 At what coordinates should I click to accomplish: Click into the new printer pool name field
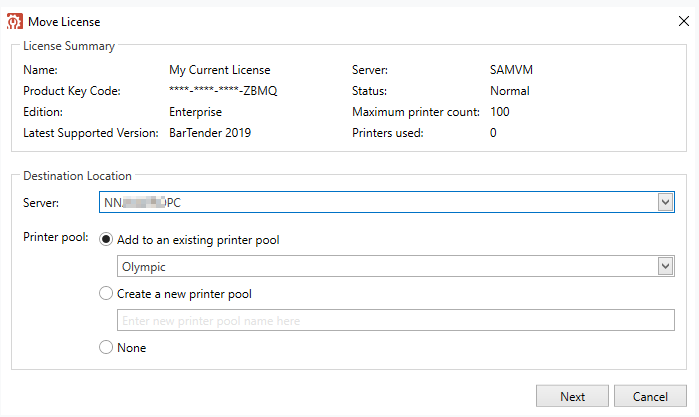click(395, 320)
